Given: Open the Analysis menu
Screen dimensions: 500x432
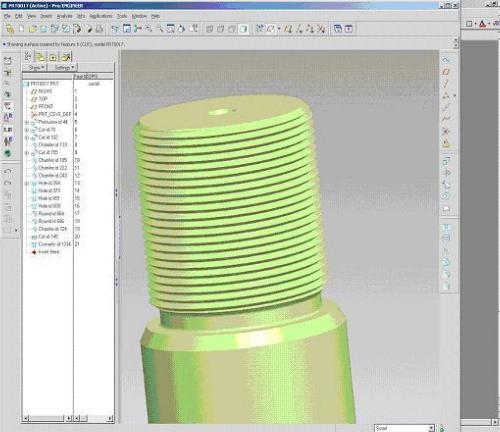Looking at the screenshot, I should (x=64, y=16).
